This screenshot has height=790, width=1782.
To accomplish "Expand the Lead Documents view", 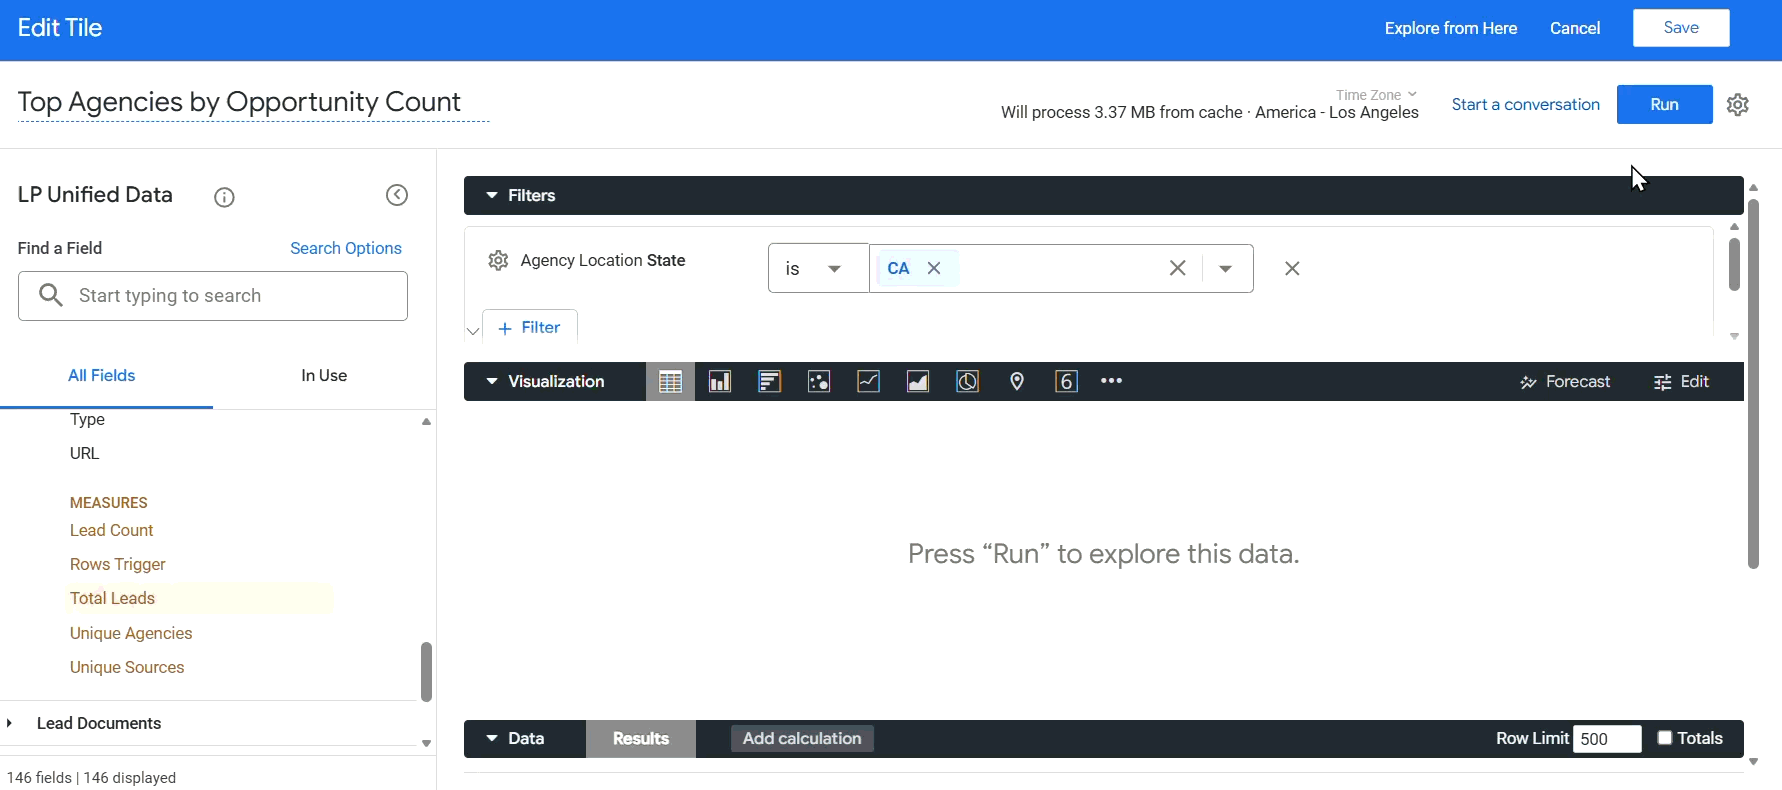I will pos(10,723).
